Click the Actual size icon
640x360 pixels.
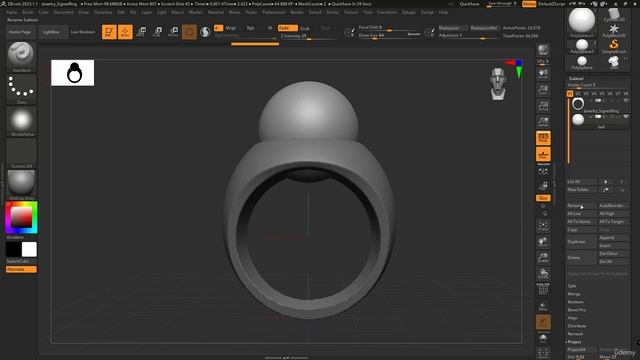(543, 106)
